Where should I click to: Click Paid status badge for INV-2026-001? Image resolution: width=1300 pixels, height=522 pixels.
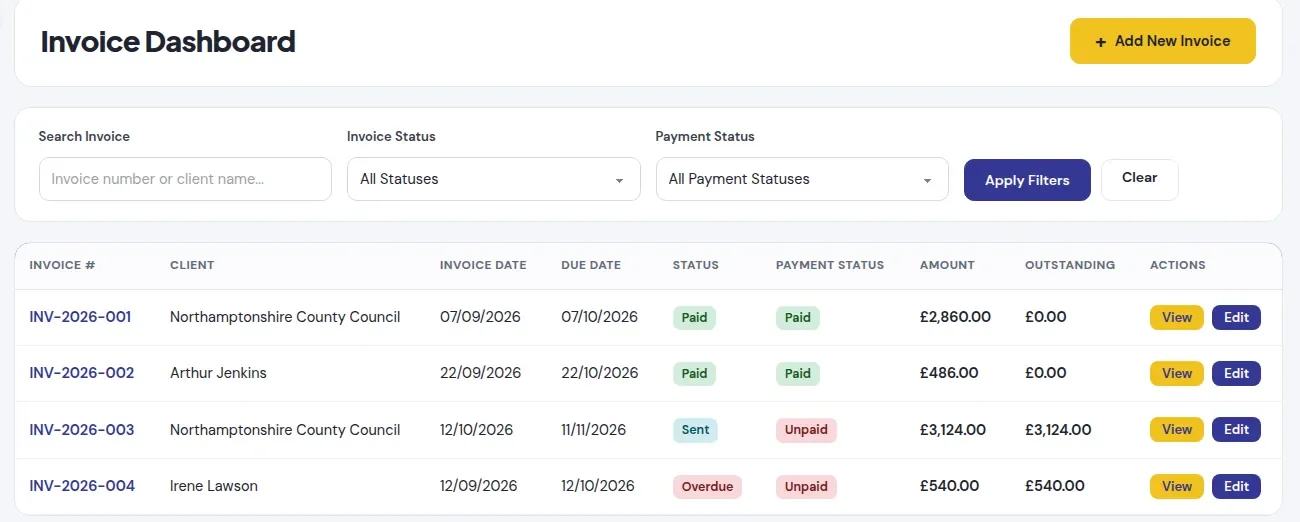694,317
